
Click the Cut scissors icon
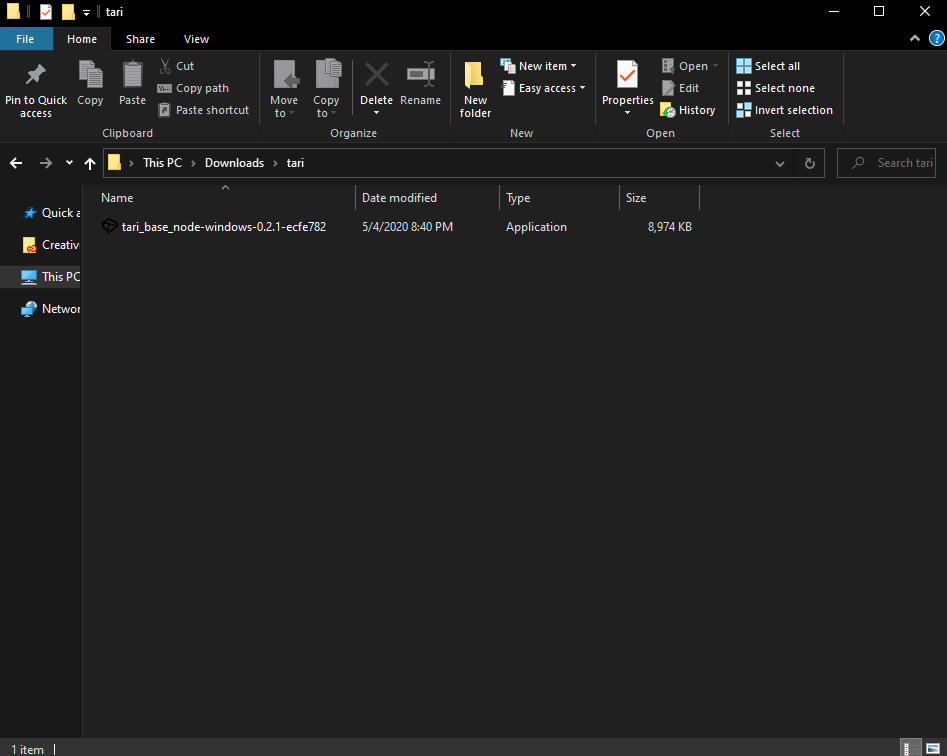(x=165, y=66)
